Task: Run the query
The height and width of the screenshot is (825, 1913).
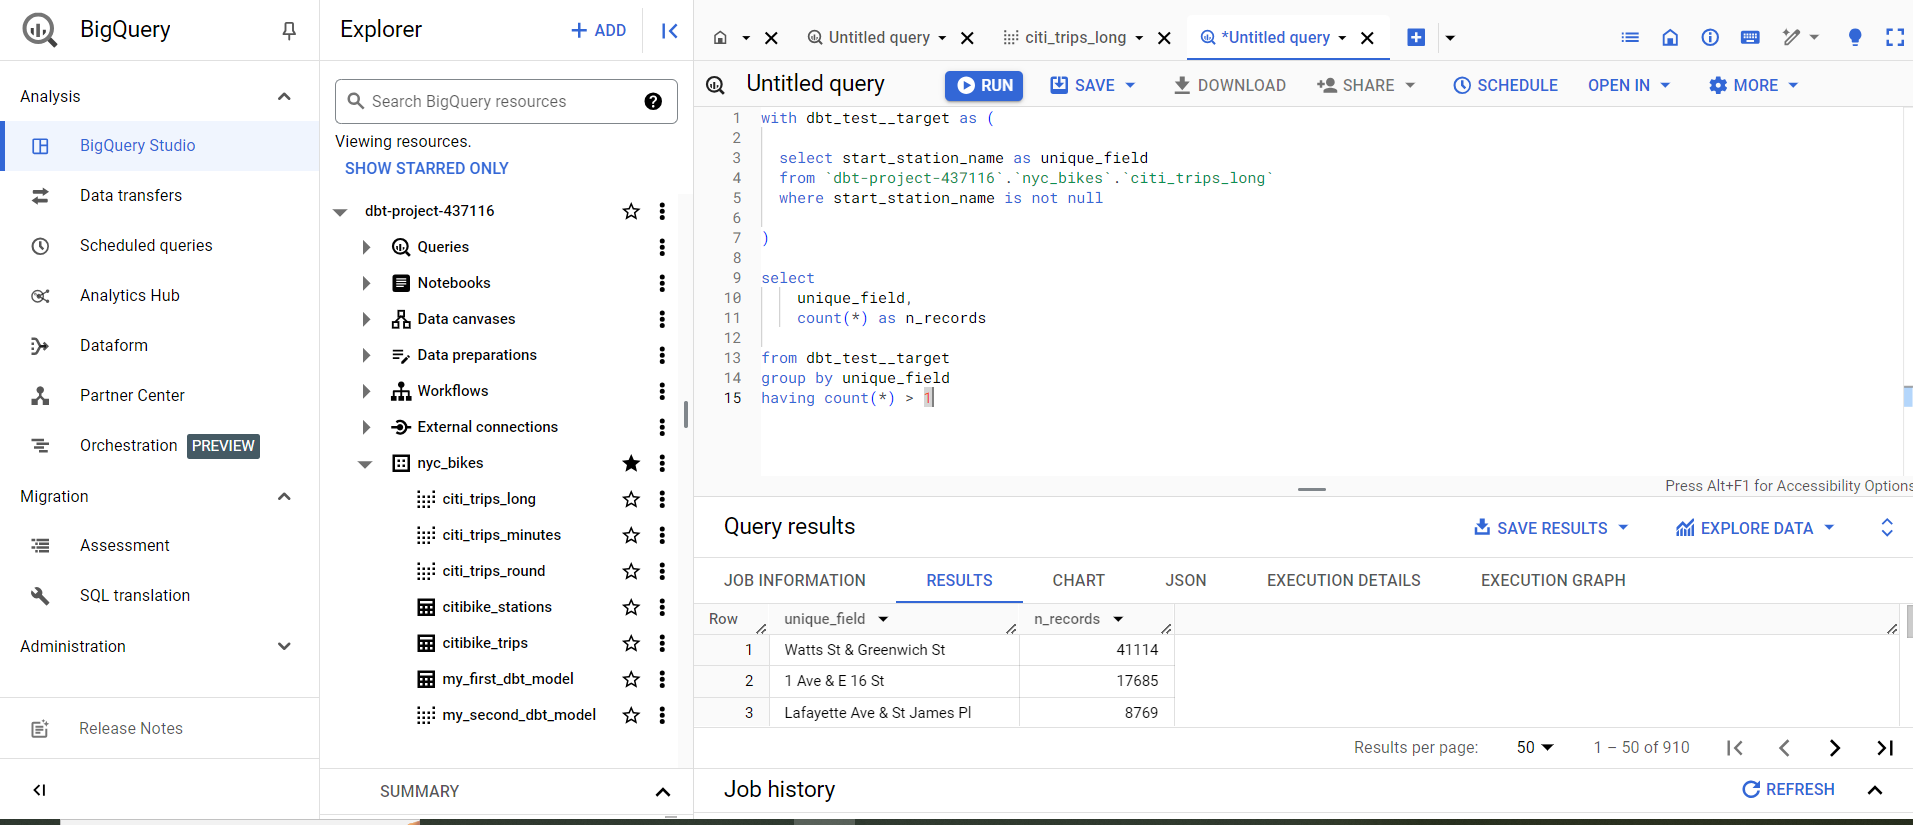Action: point(984,86)
